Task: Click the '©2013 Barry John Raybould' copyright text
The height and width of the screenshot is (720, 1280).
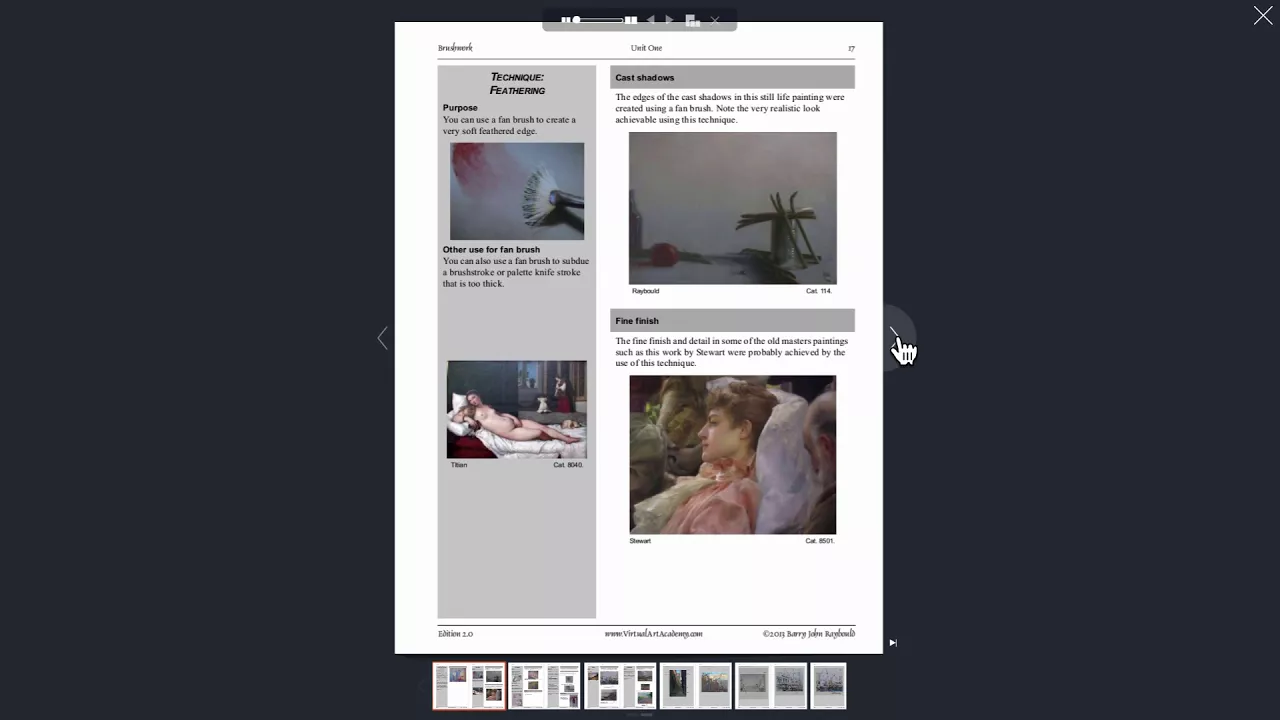Action: (x=808, y=633)
